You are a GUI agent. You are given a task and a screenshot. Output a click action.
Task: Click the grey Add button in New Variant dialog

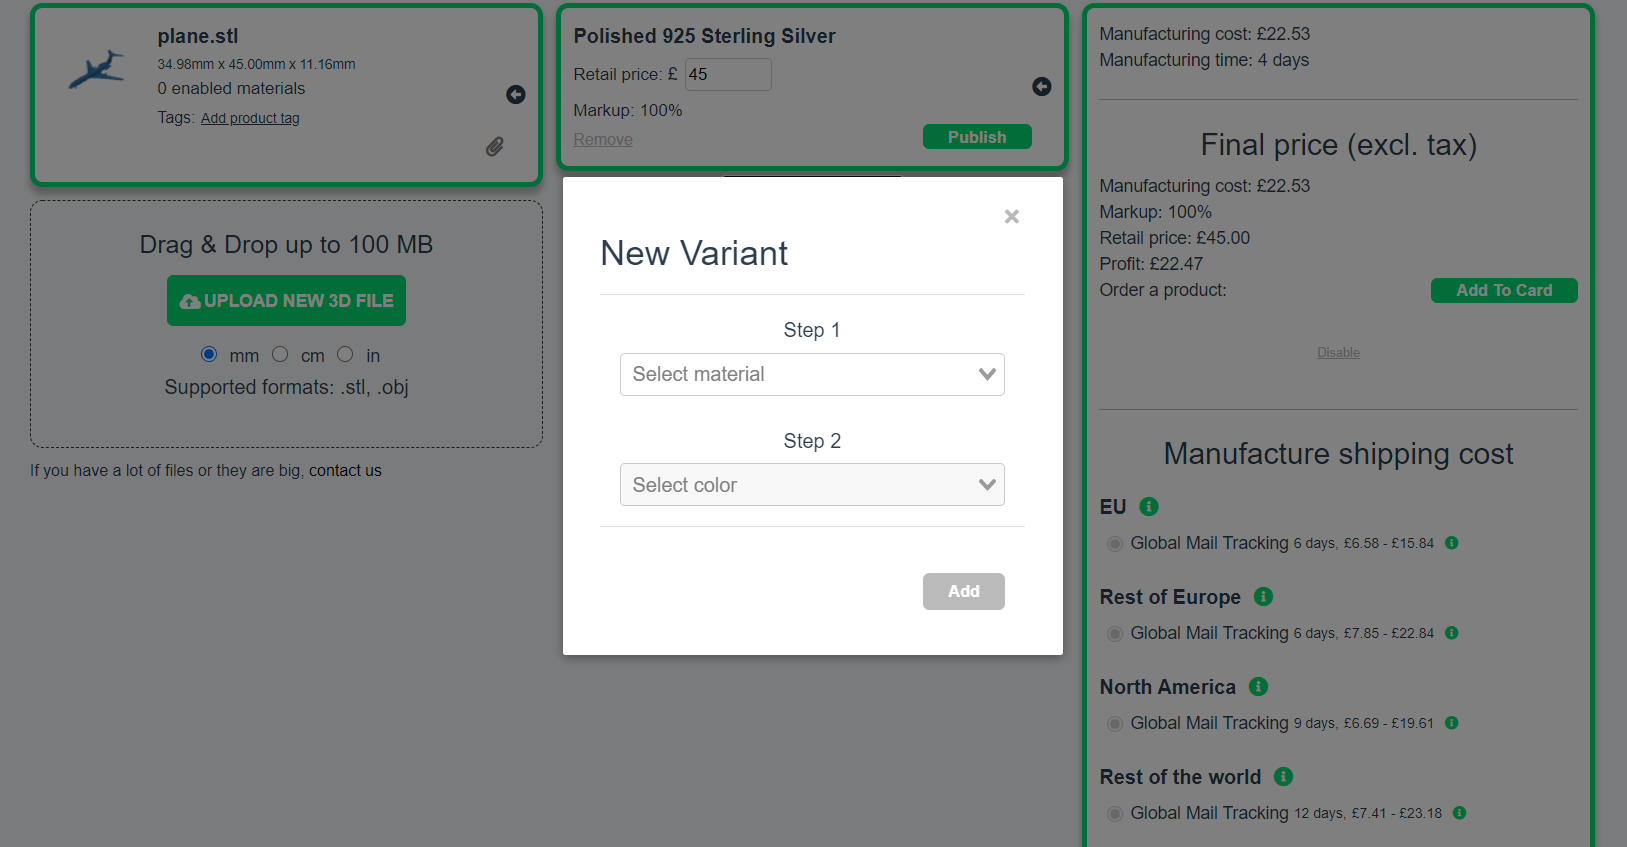point(964,591)
